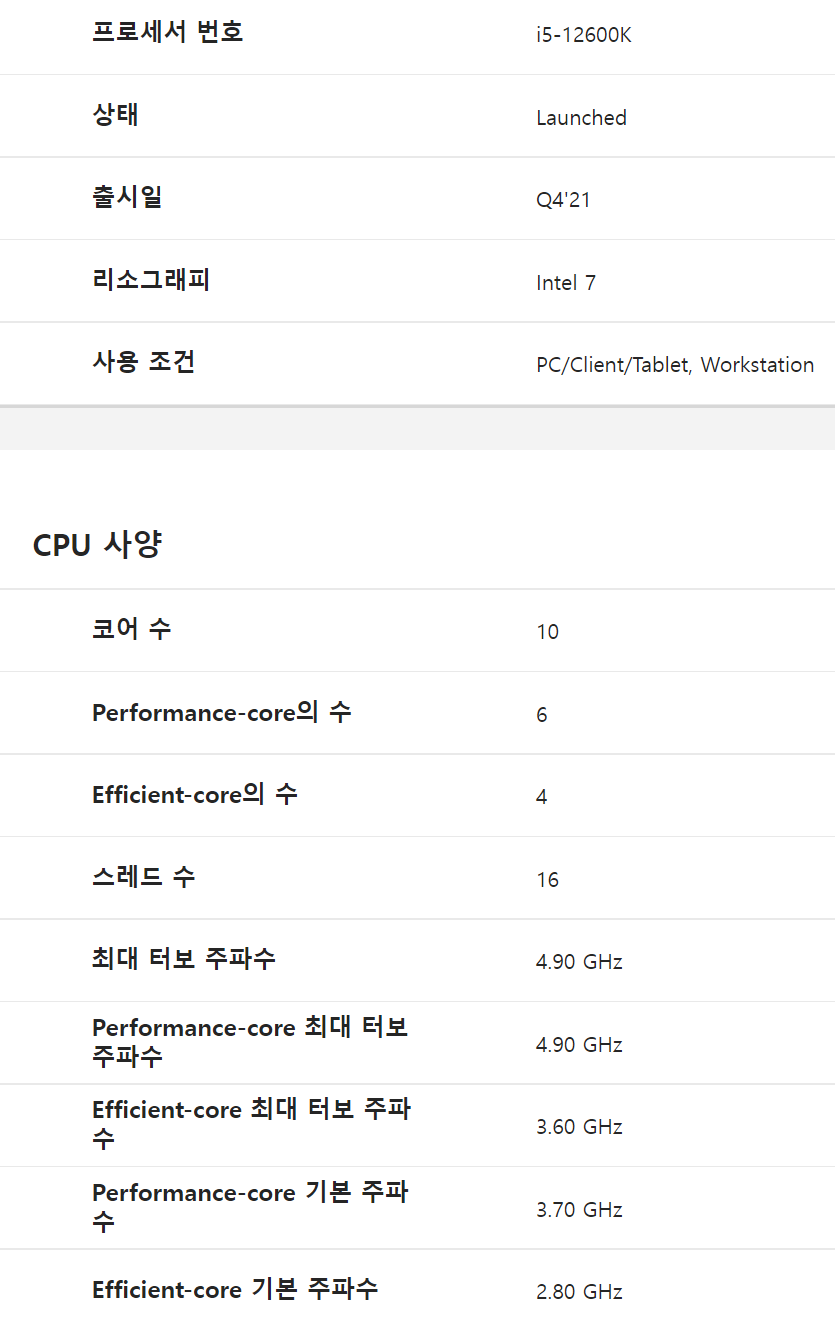Select the 3.70 GHz value

579,1210
